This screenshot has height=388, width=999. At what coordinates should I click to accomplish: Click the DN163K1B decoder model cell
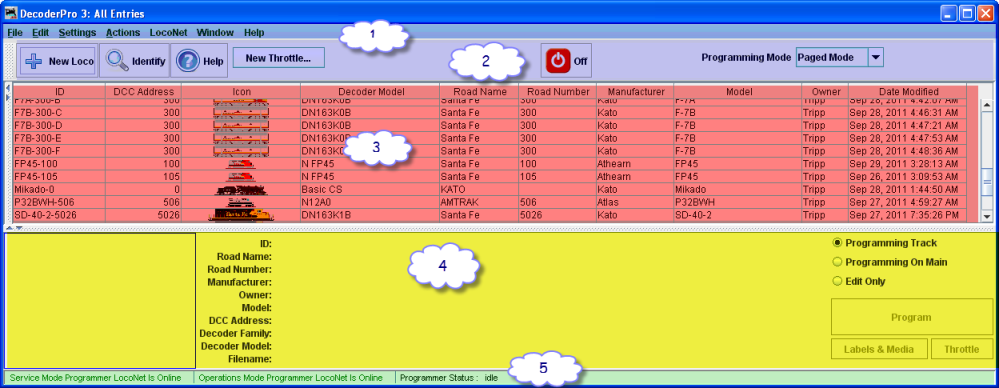tap(370, 215)
